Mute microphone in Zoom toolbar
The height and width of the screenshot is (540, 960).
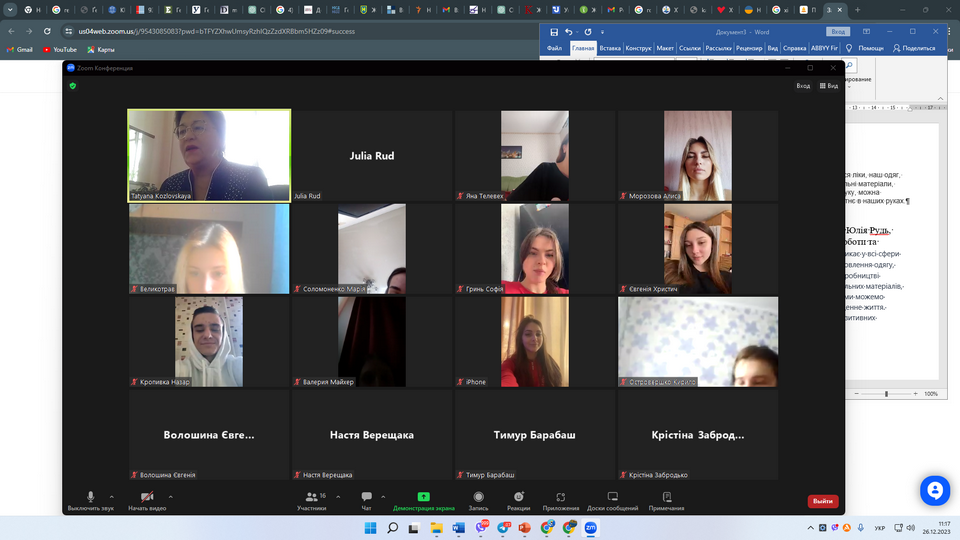[90, 497]
